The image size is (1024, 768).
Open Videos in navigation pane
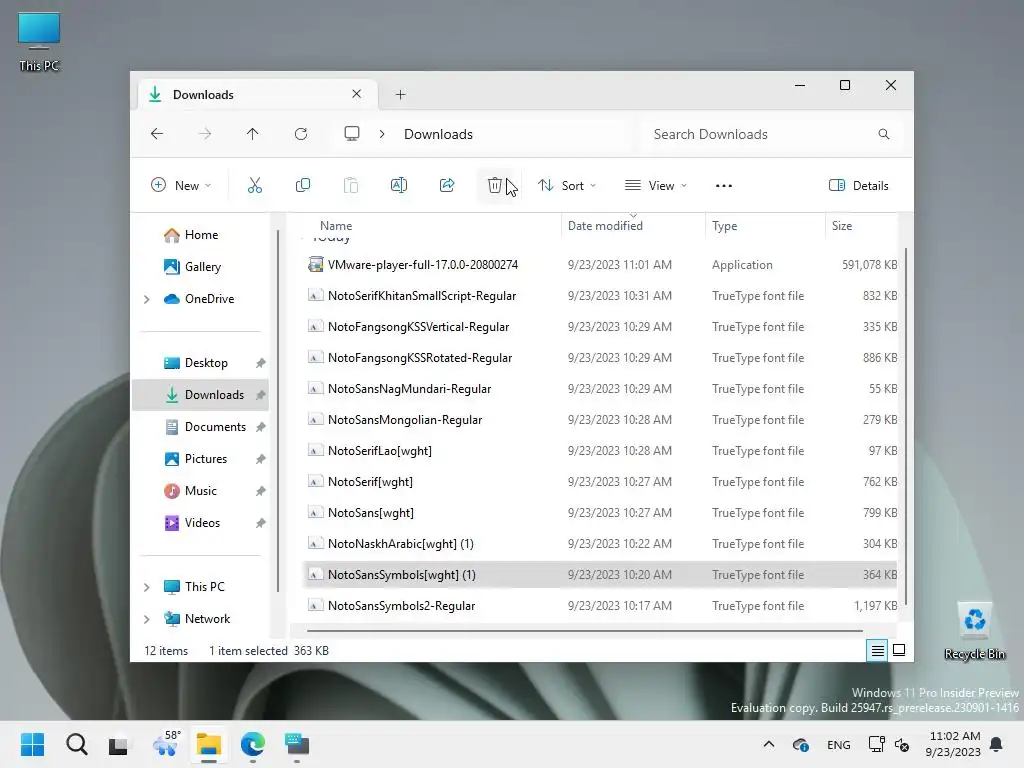[x=202, y=523]
